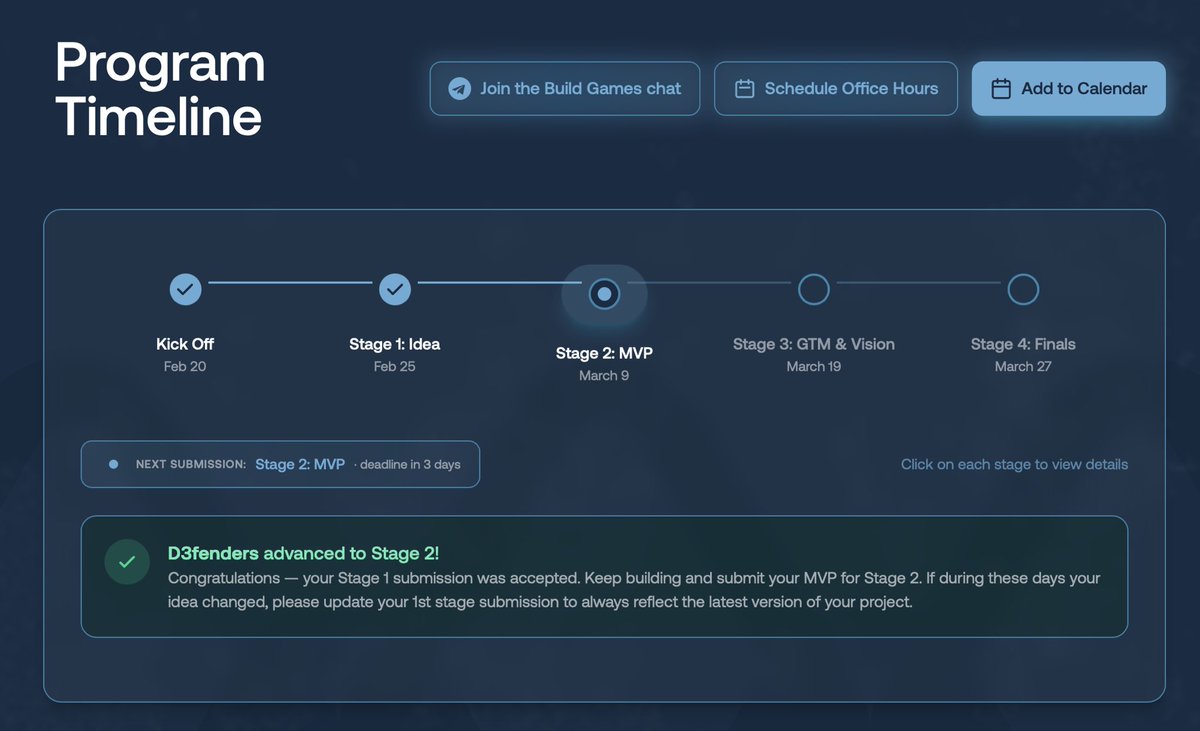This screenshot has height=731, width=1200.
Task: Click calendar icon in Add to Calendar
Action: coord(1001,89)
